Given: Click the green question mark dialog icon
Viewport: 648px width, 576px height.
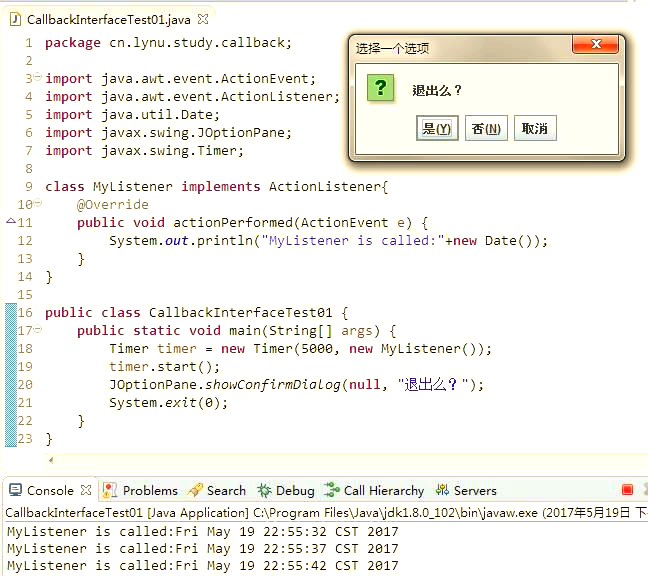Looking at the screenshot, I should point(380,88).
